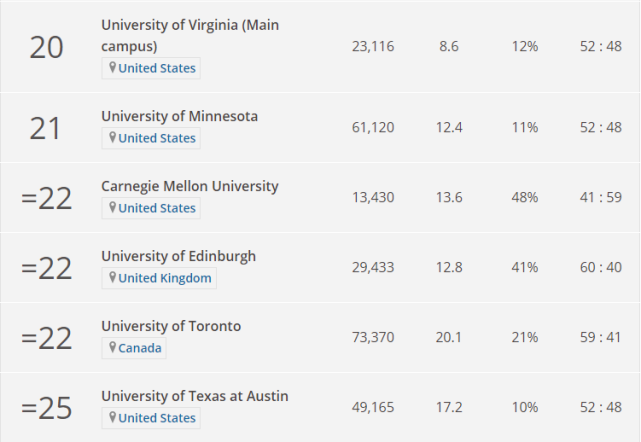Open University of Minnesota profile link
The height and width of the screenshot is (442, 641).
(x=179, y=116)
